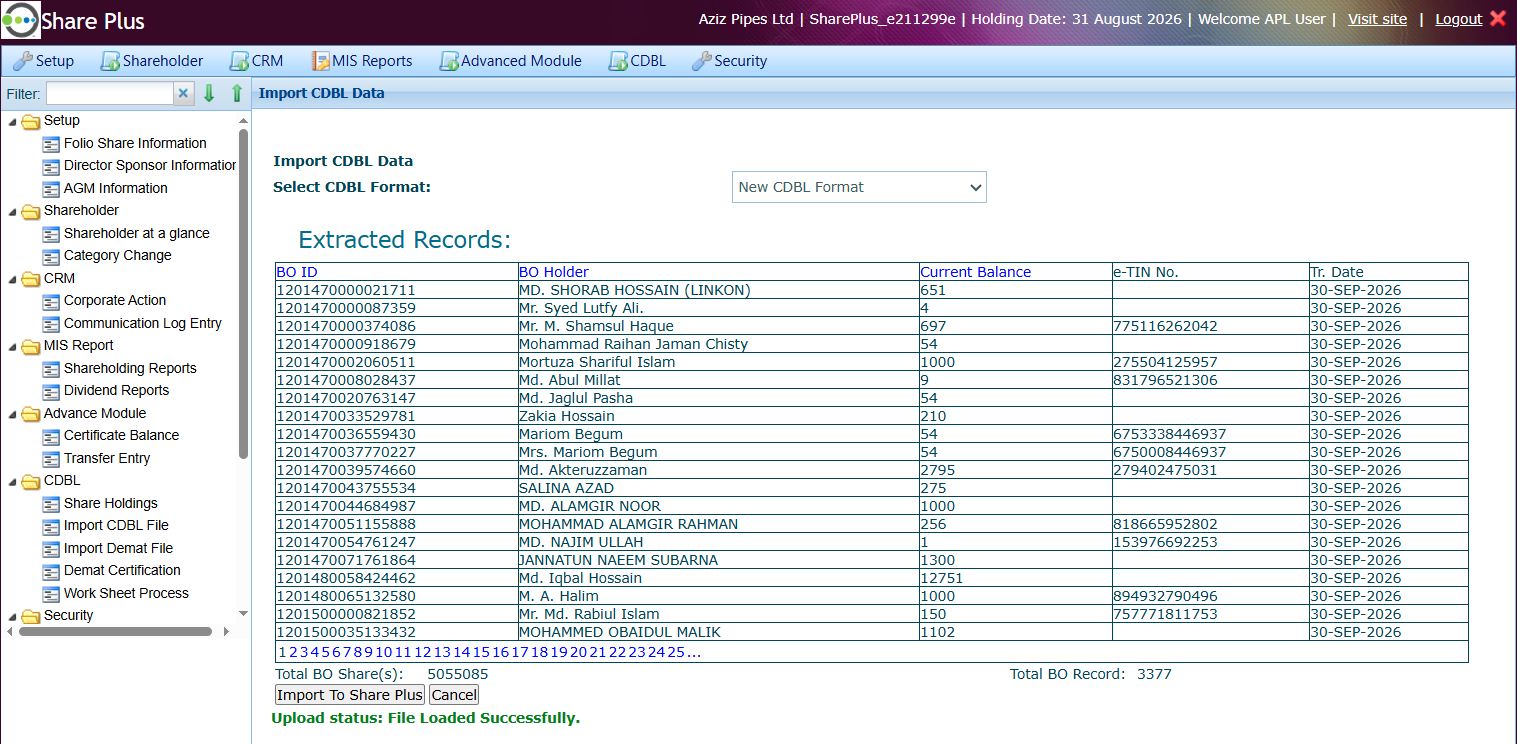The image size is (1517, 744).
Task: Click the Corporate Action page icon
Action: (52, 301)
